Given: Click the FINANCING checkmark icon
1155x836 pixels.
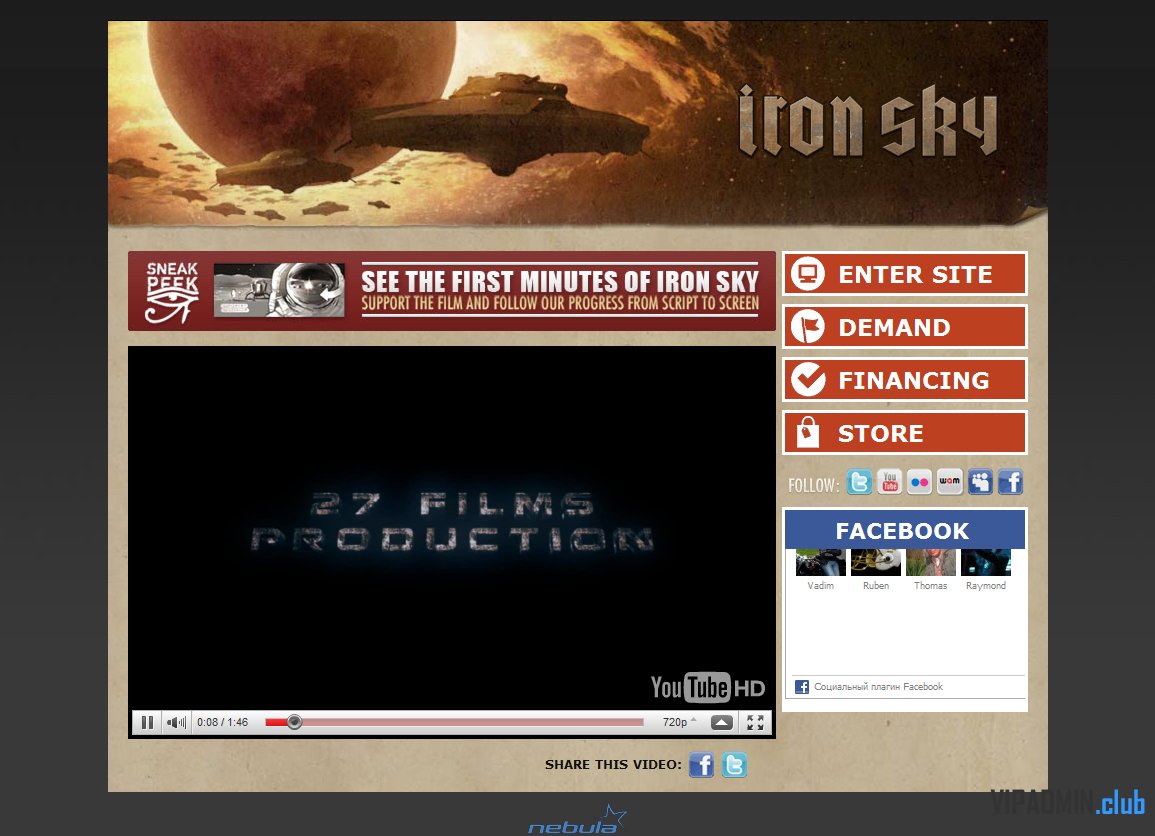Looking at the screenshot, I should [808, 380].
